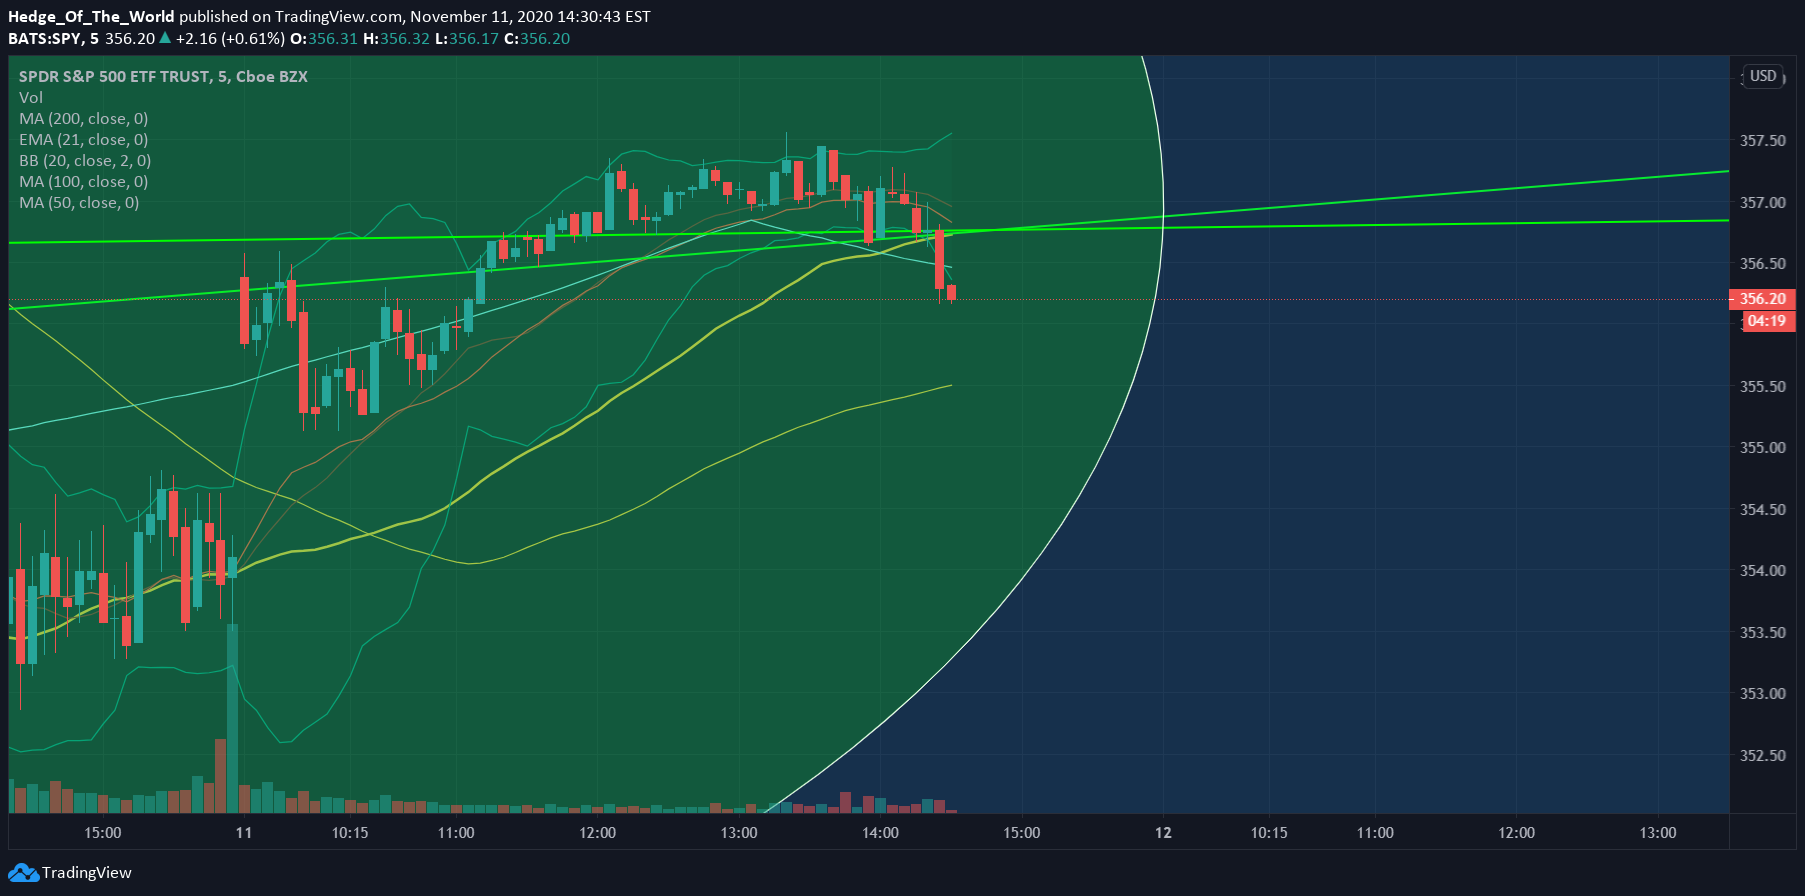The image size is (1805, 896).
Task: Click the 11 date label on time axis
Action: [244, 832]
